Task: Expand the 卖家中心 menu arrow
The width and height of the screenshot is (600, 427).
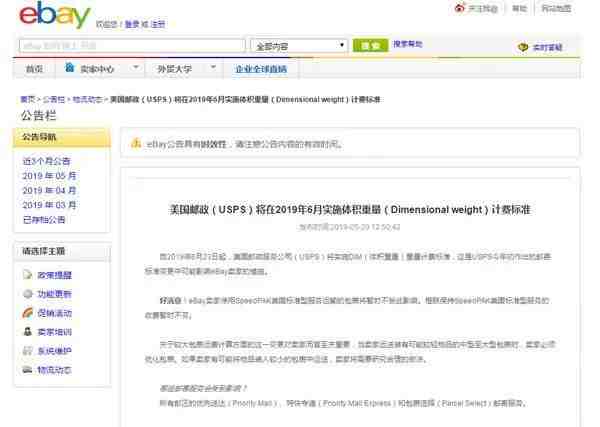Action: (x=135, y=68)
